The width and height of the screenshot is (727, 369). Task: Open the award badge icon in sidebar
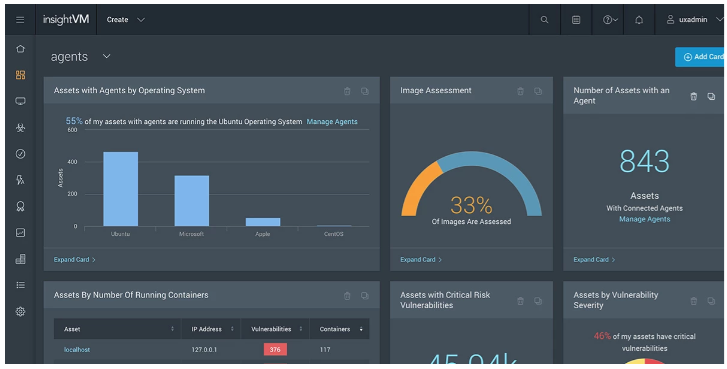[x=20, y=207]
